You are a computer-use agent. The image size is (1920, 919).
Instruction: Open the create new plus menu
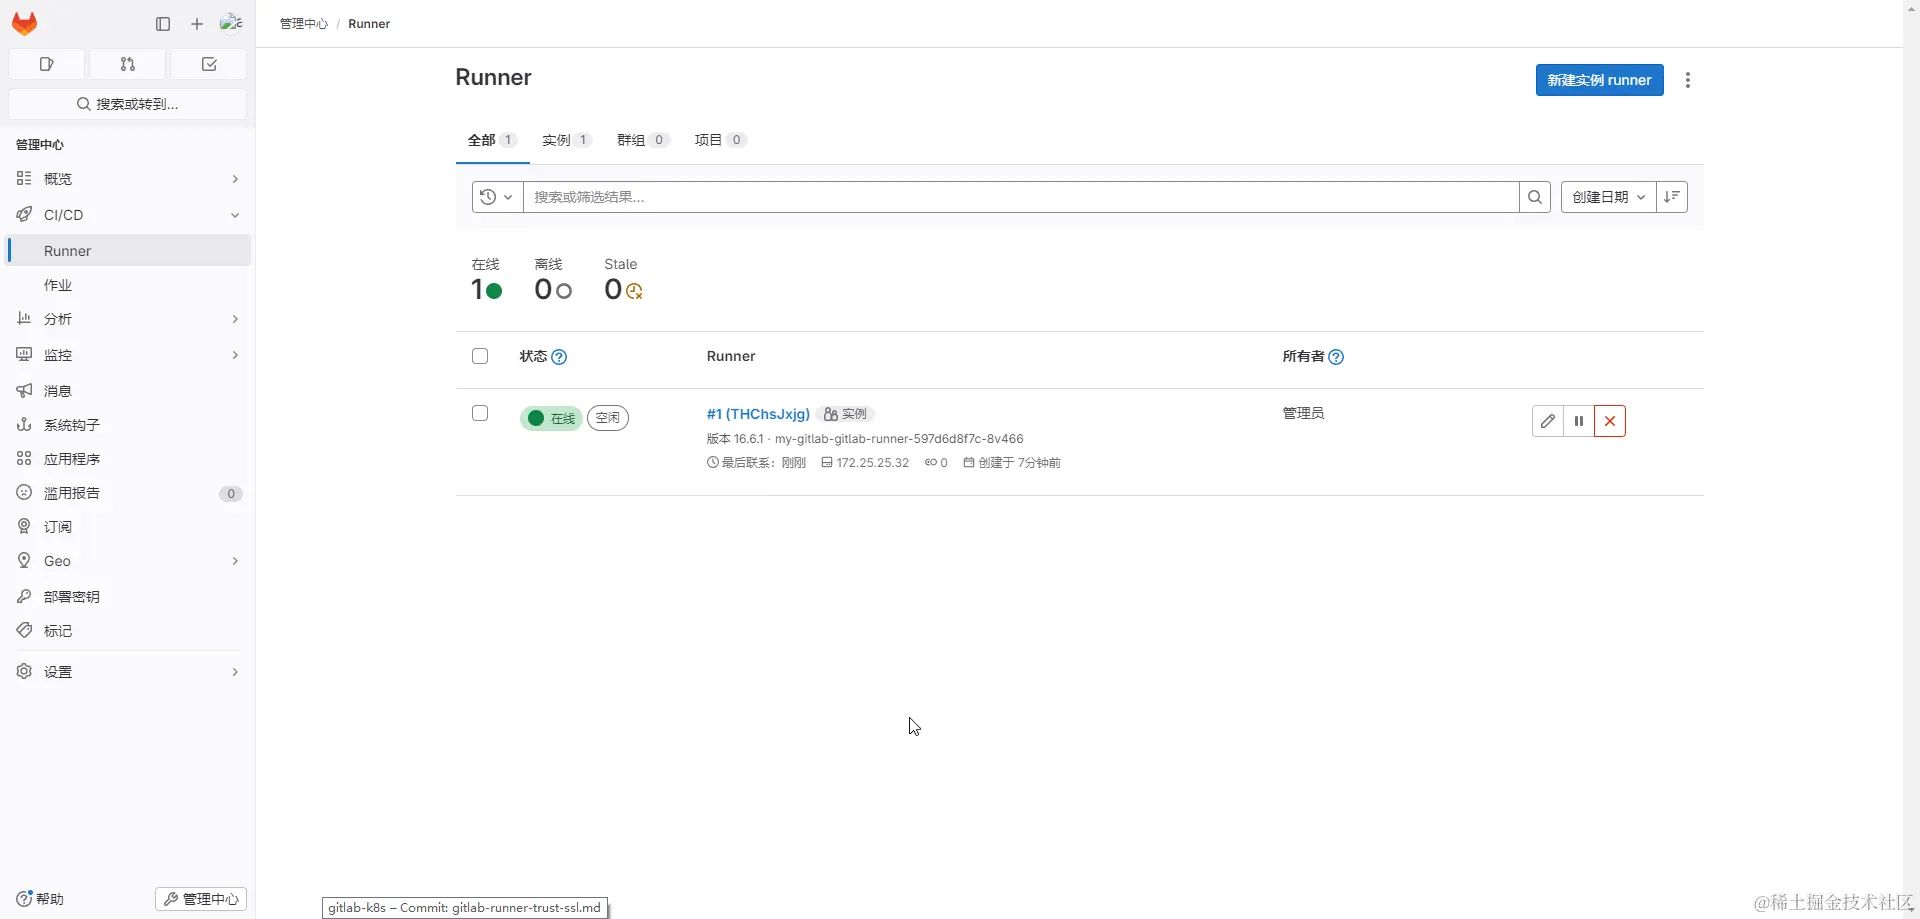tap(197, 24)
